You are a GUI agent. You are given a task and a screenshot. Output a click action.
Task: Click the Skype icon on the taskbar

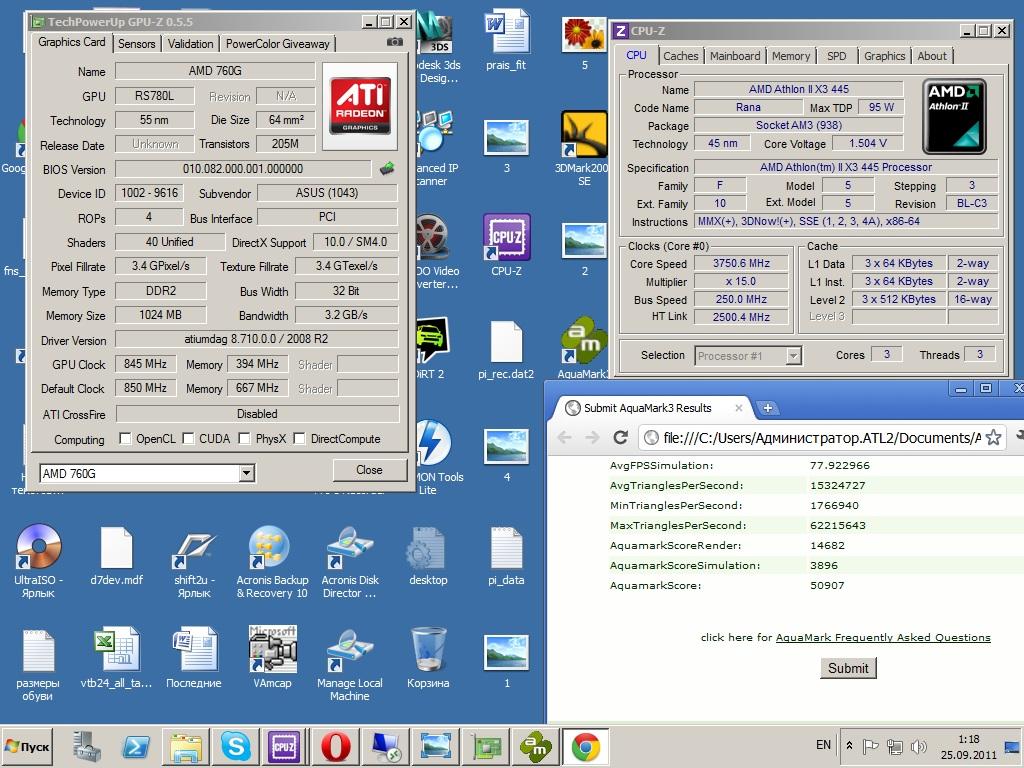[235, 746]
